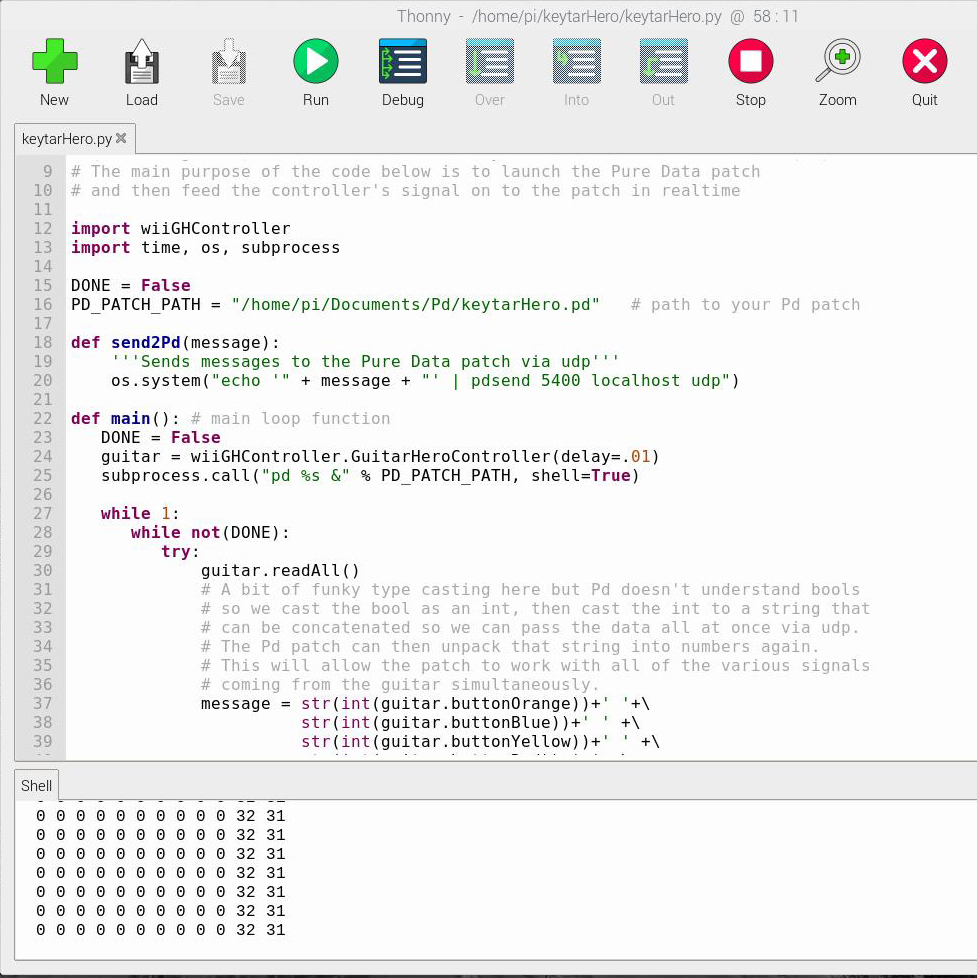Click the Zoom magnifier icon
977x978 pixels.
(838, 61)
